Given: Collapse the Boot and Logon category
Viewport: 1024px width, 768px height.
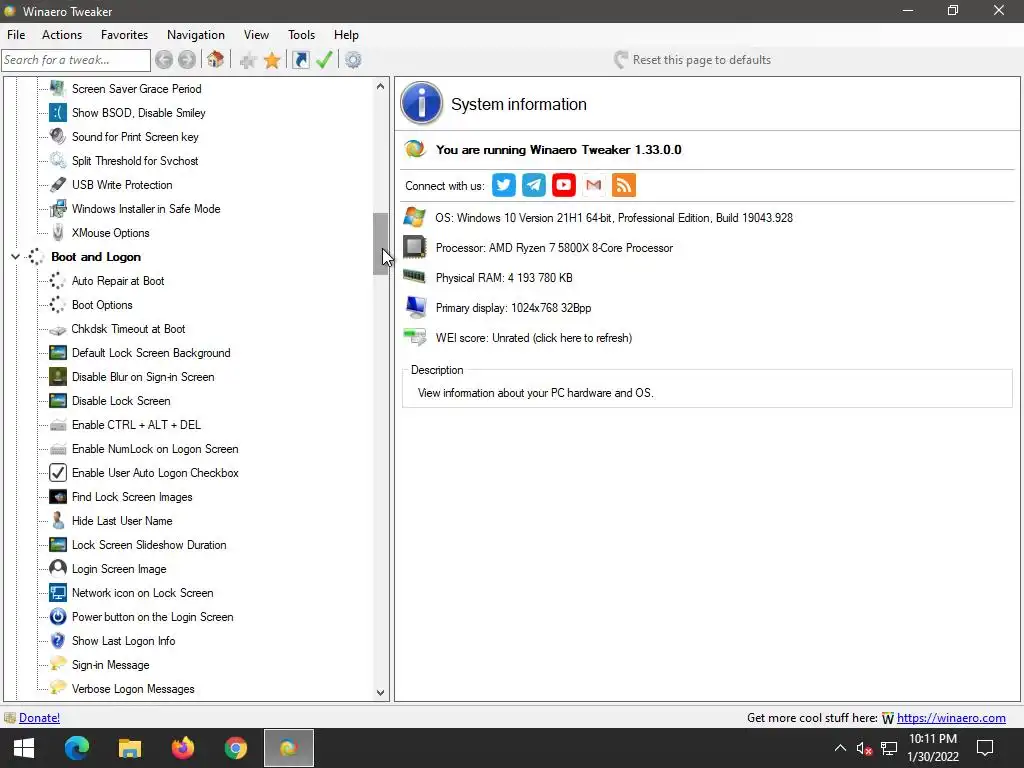Looking at the screenshot, I should [15, 257].
